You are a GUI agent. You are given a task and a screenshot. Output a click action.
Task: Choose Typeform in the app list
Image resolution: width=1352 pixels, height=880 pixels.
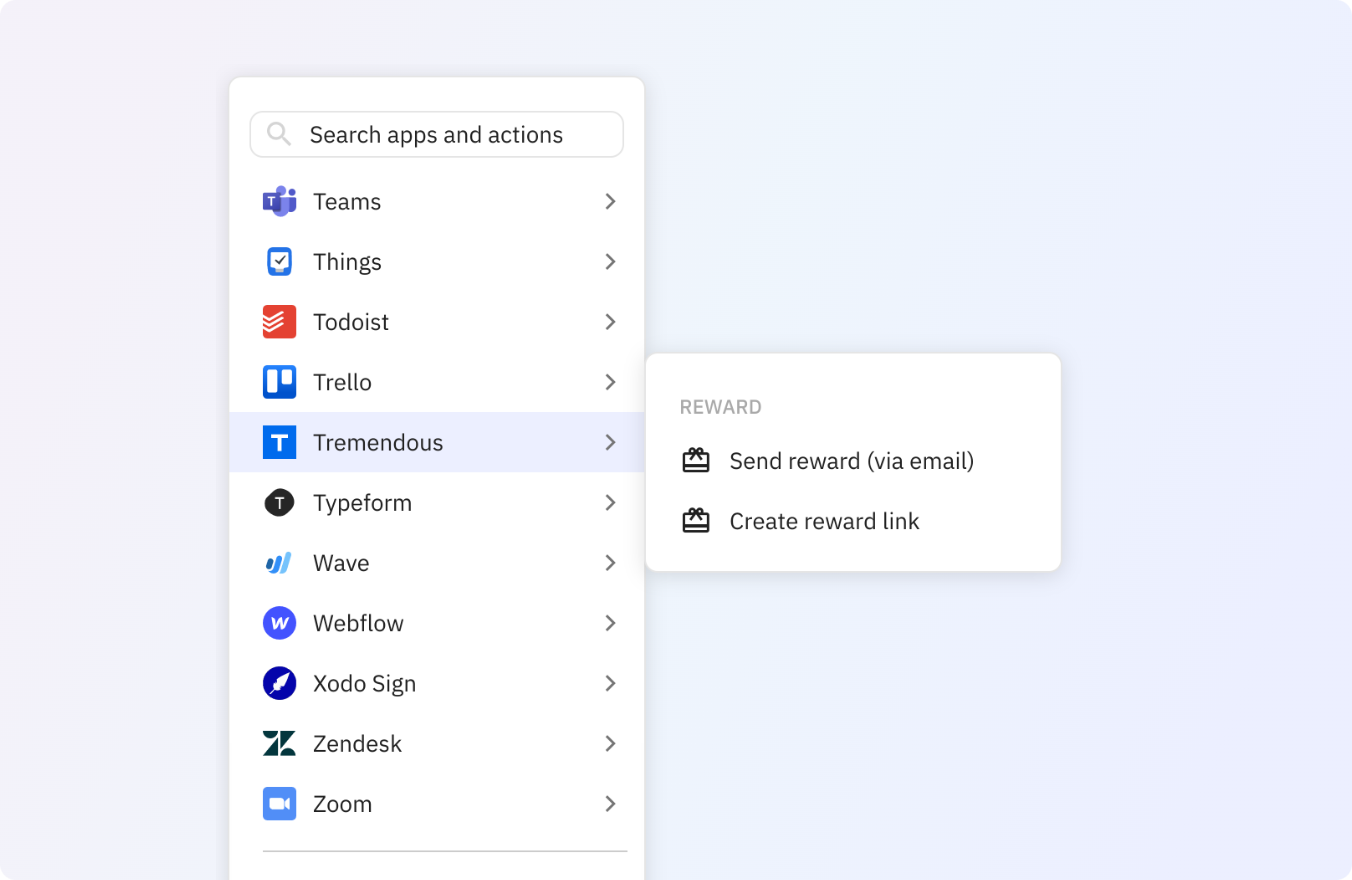click(x=437, y=503)
